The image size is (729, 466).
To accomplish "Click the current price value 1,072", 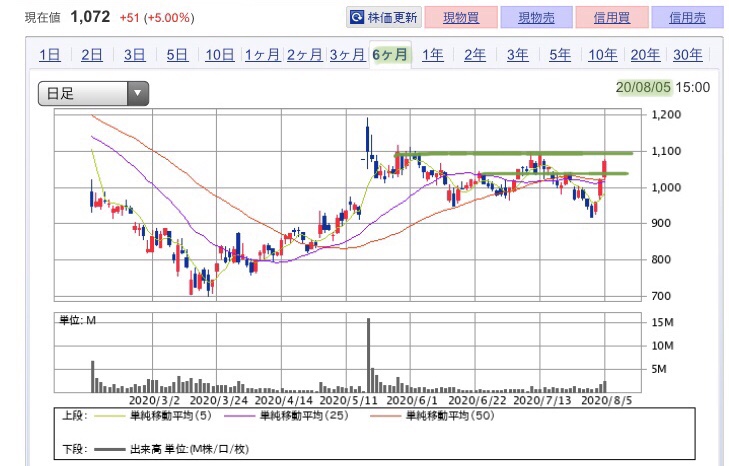I will tap(90, 17).
